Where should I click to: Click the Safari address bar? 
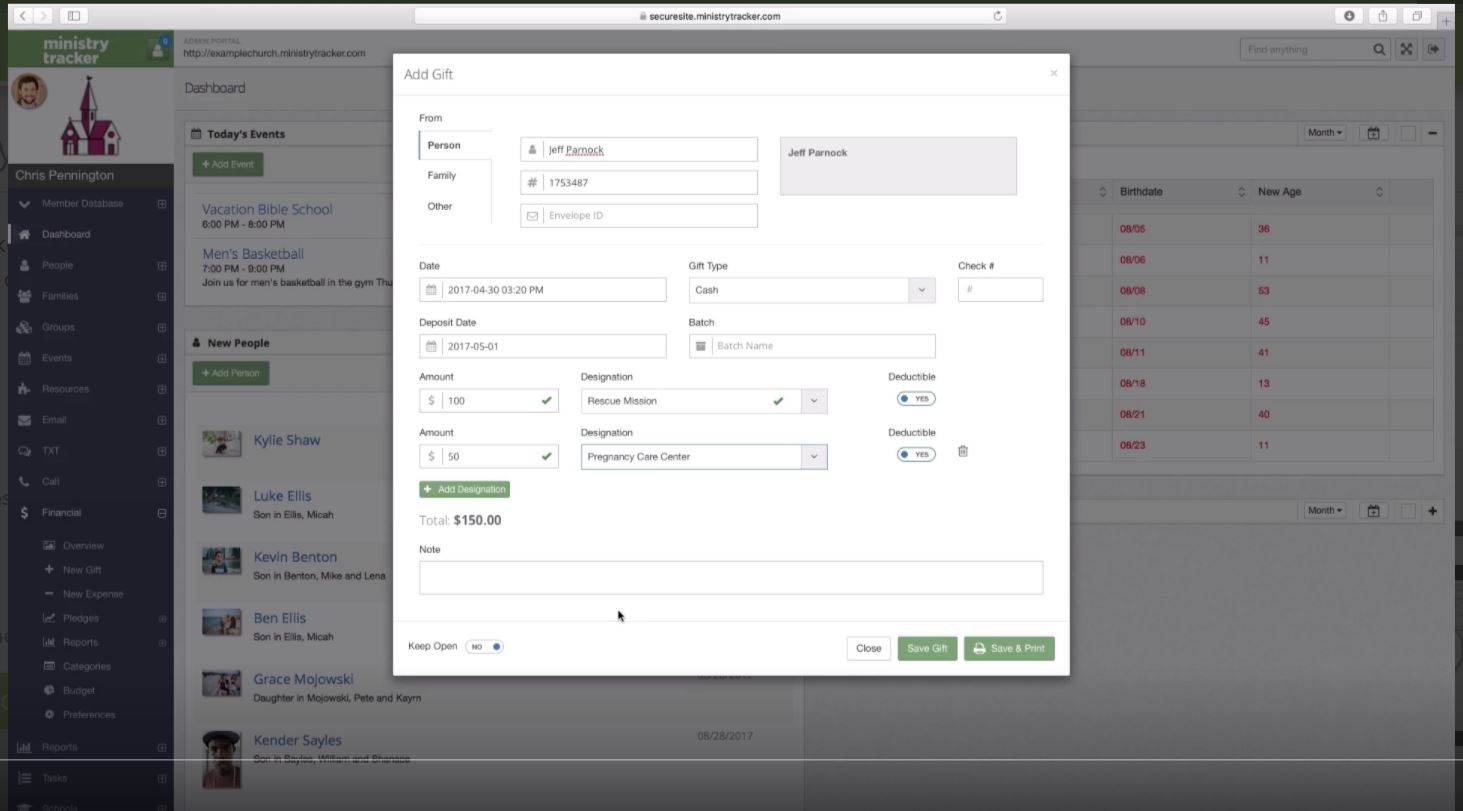click(x=710, y=16)
